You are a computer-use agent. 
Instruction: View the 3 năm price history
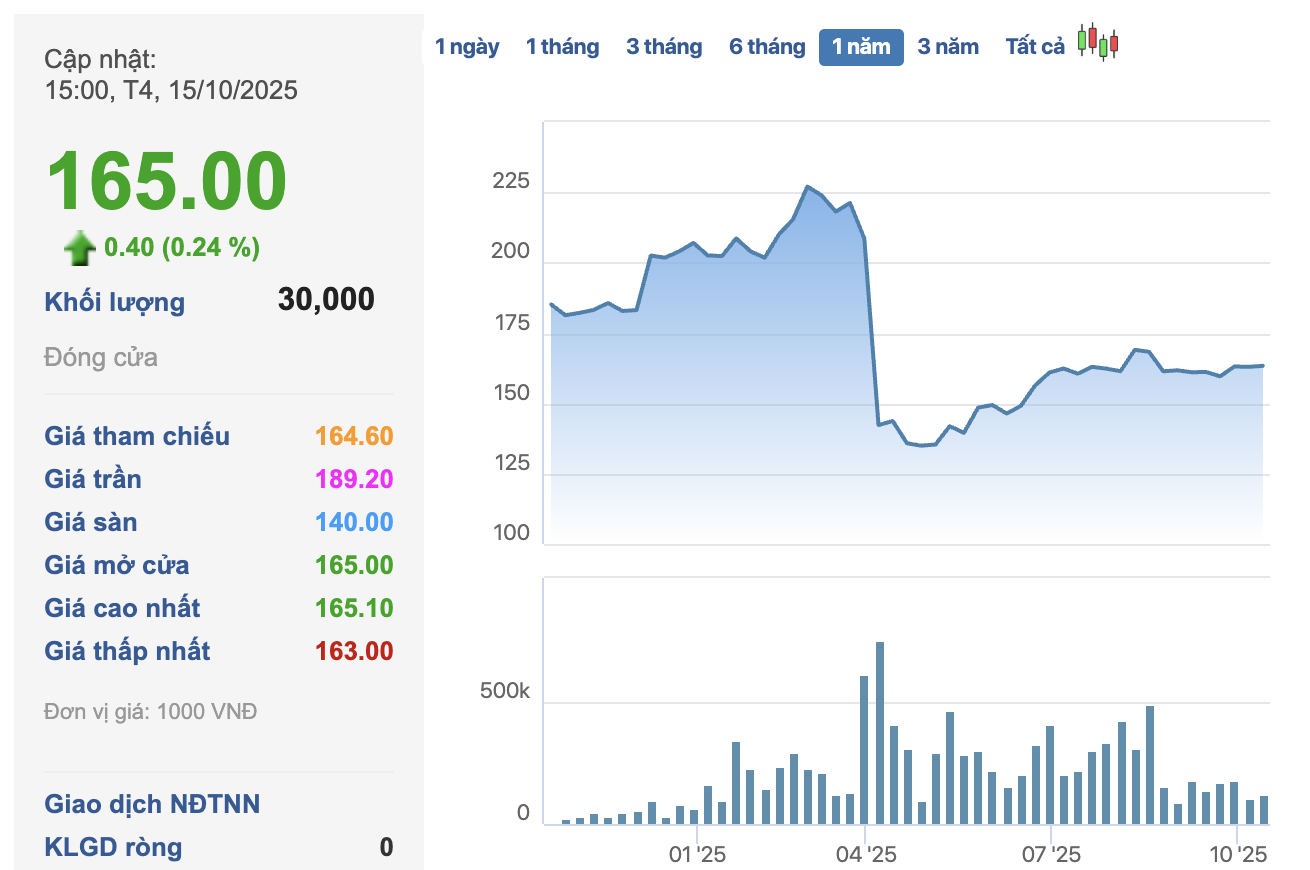948,47
